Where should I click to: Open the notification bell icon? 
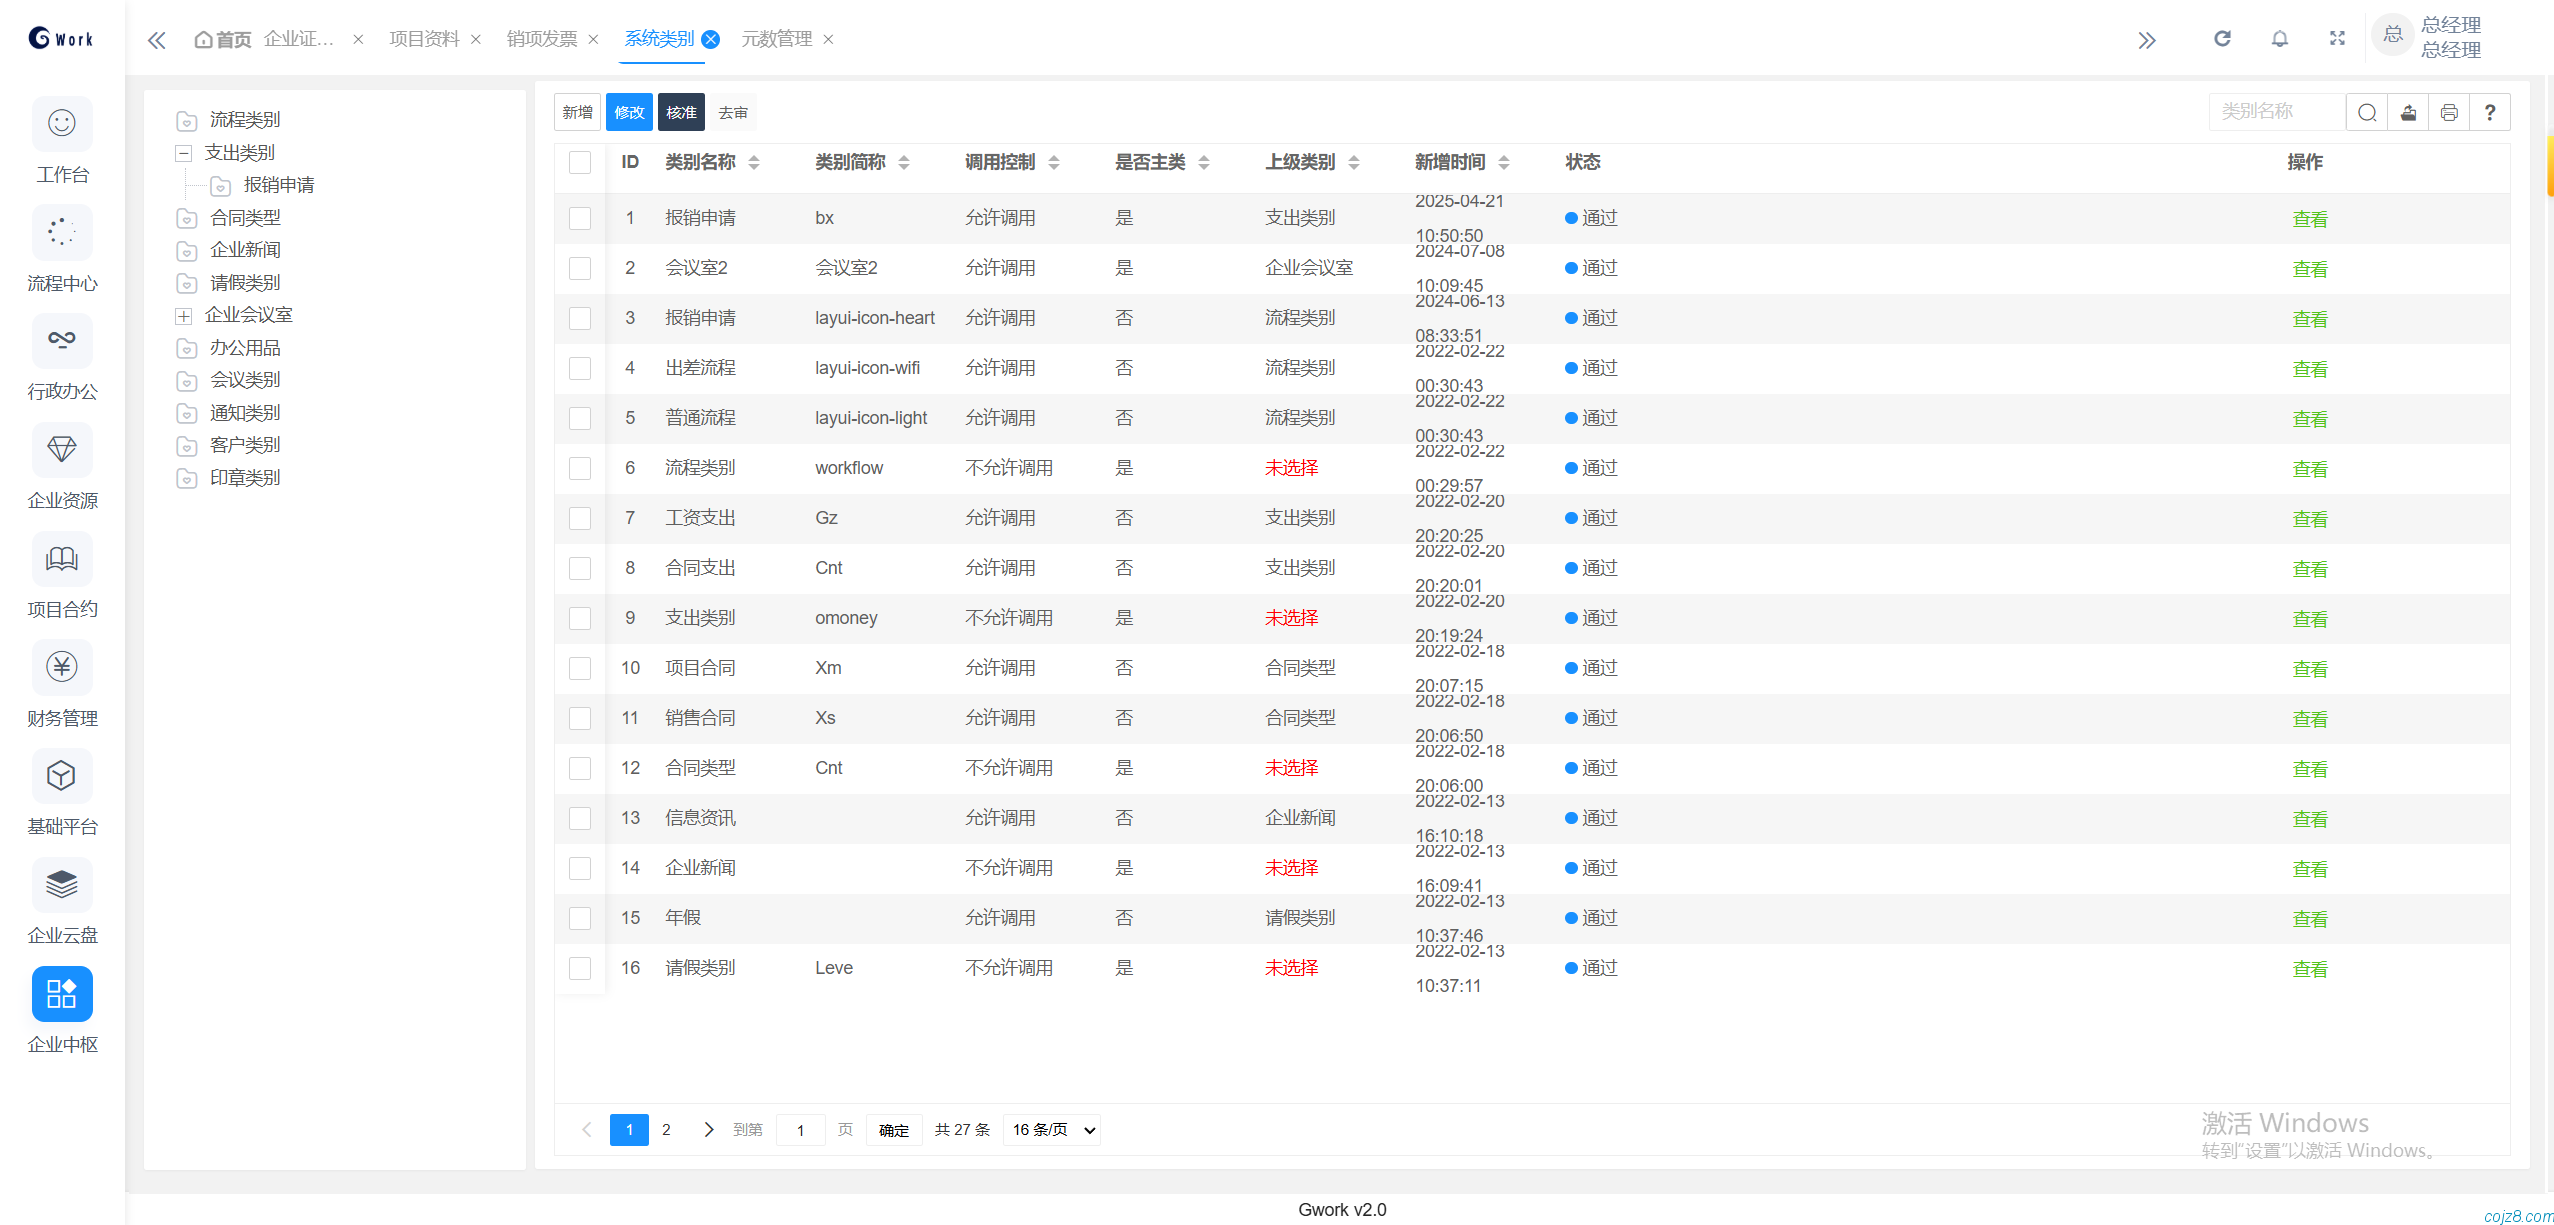2279,39
